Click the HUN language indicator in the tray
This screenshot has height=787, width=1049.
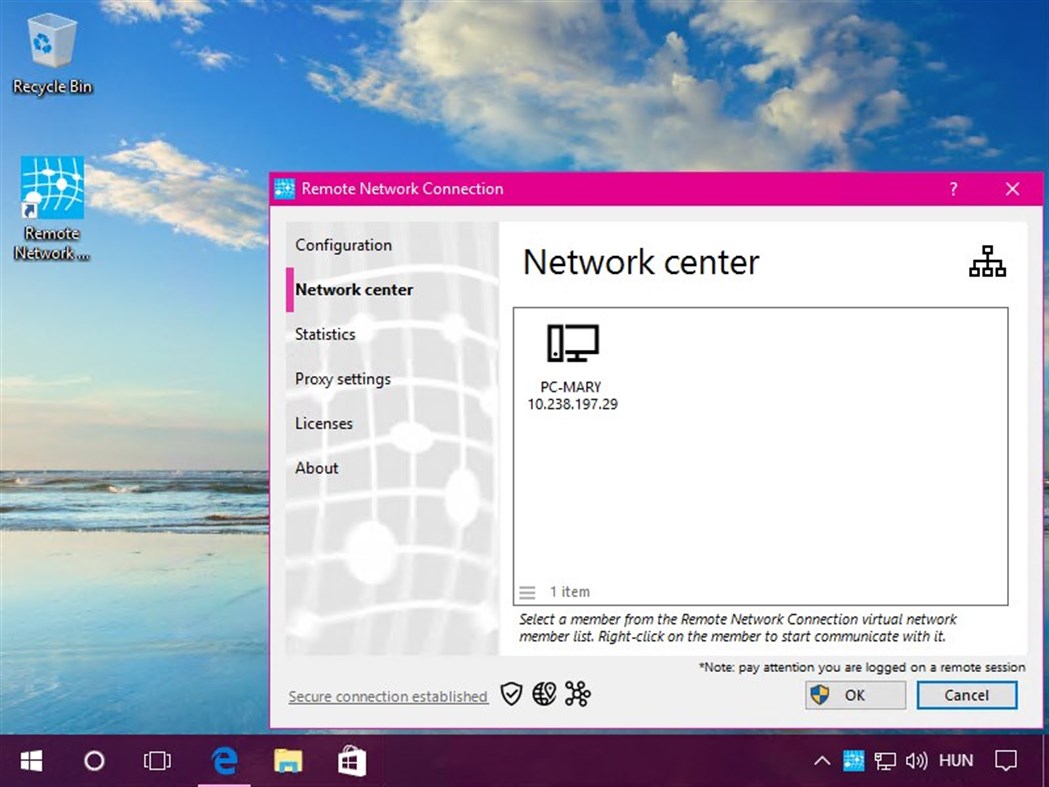click(x=956, y=760)
